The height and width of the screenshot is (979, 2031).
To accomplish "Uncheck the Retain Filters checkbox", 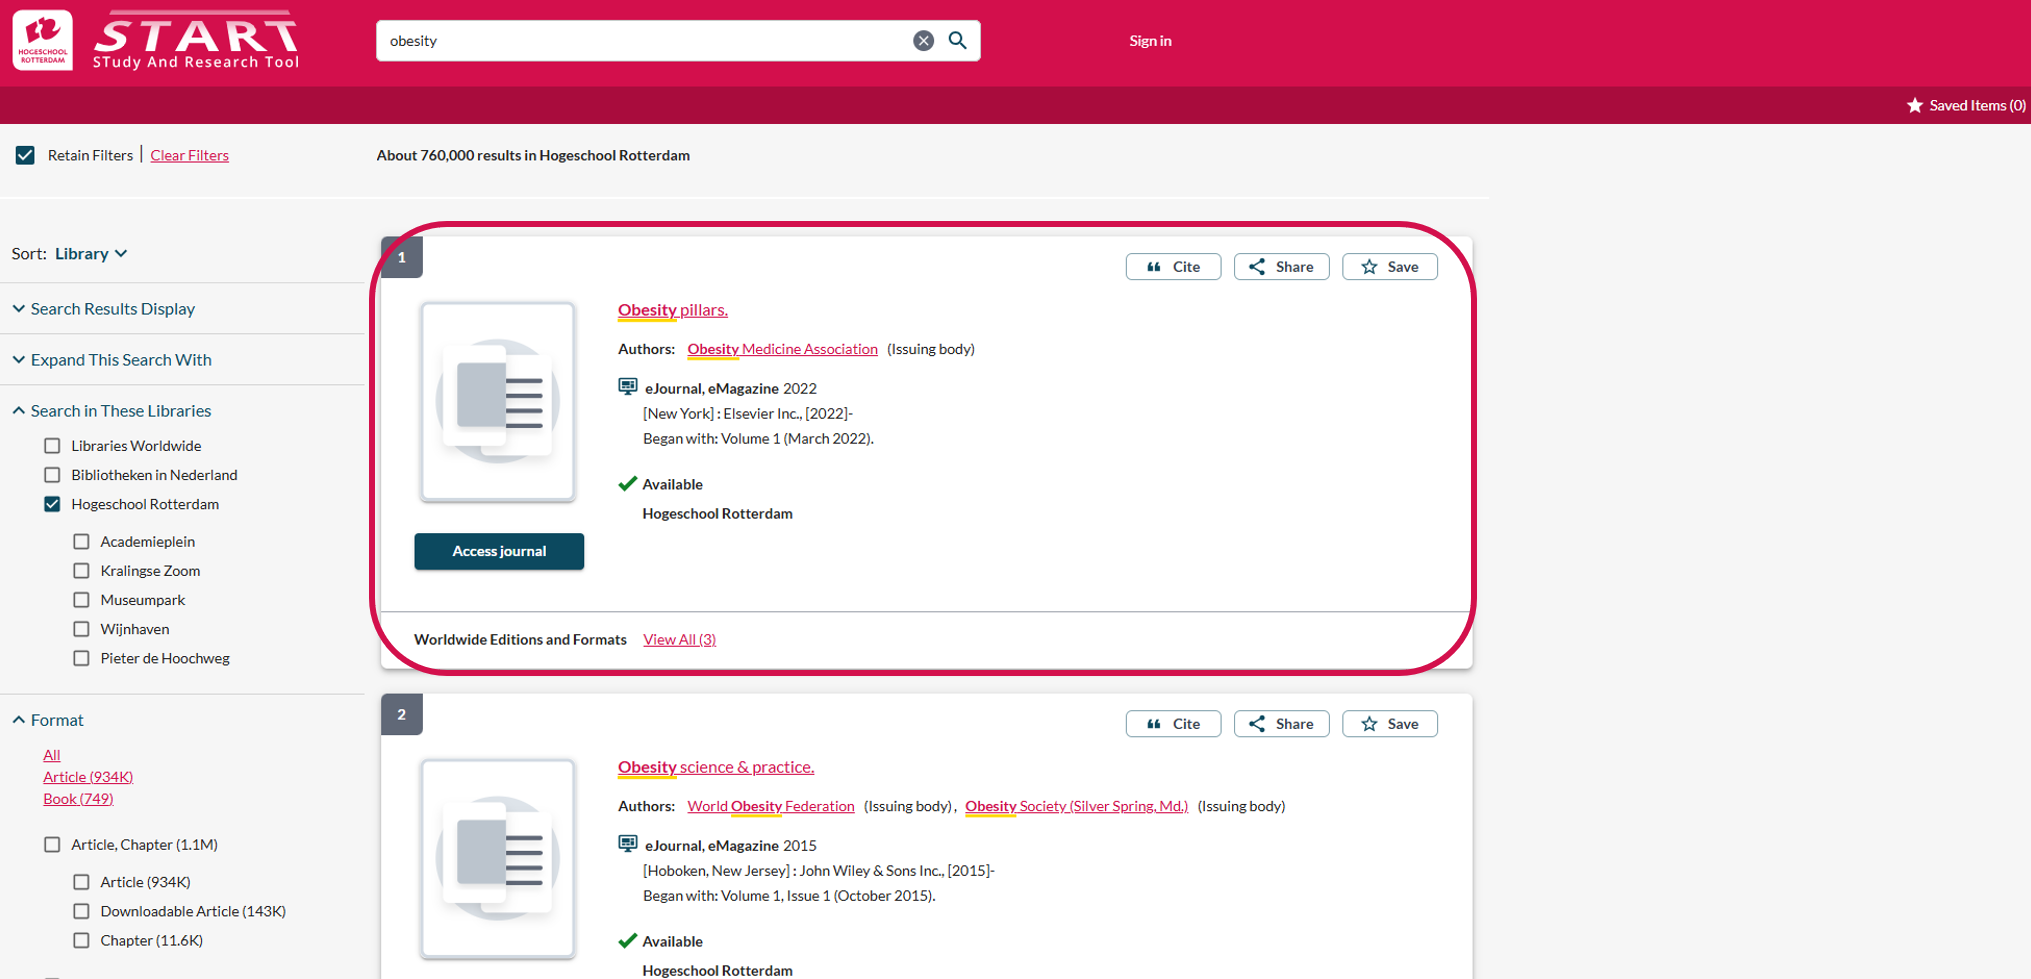I will [25, 155].
